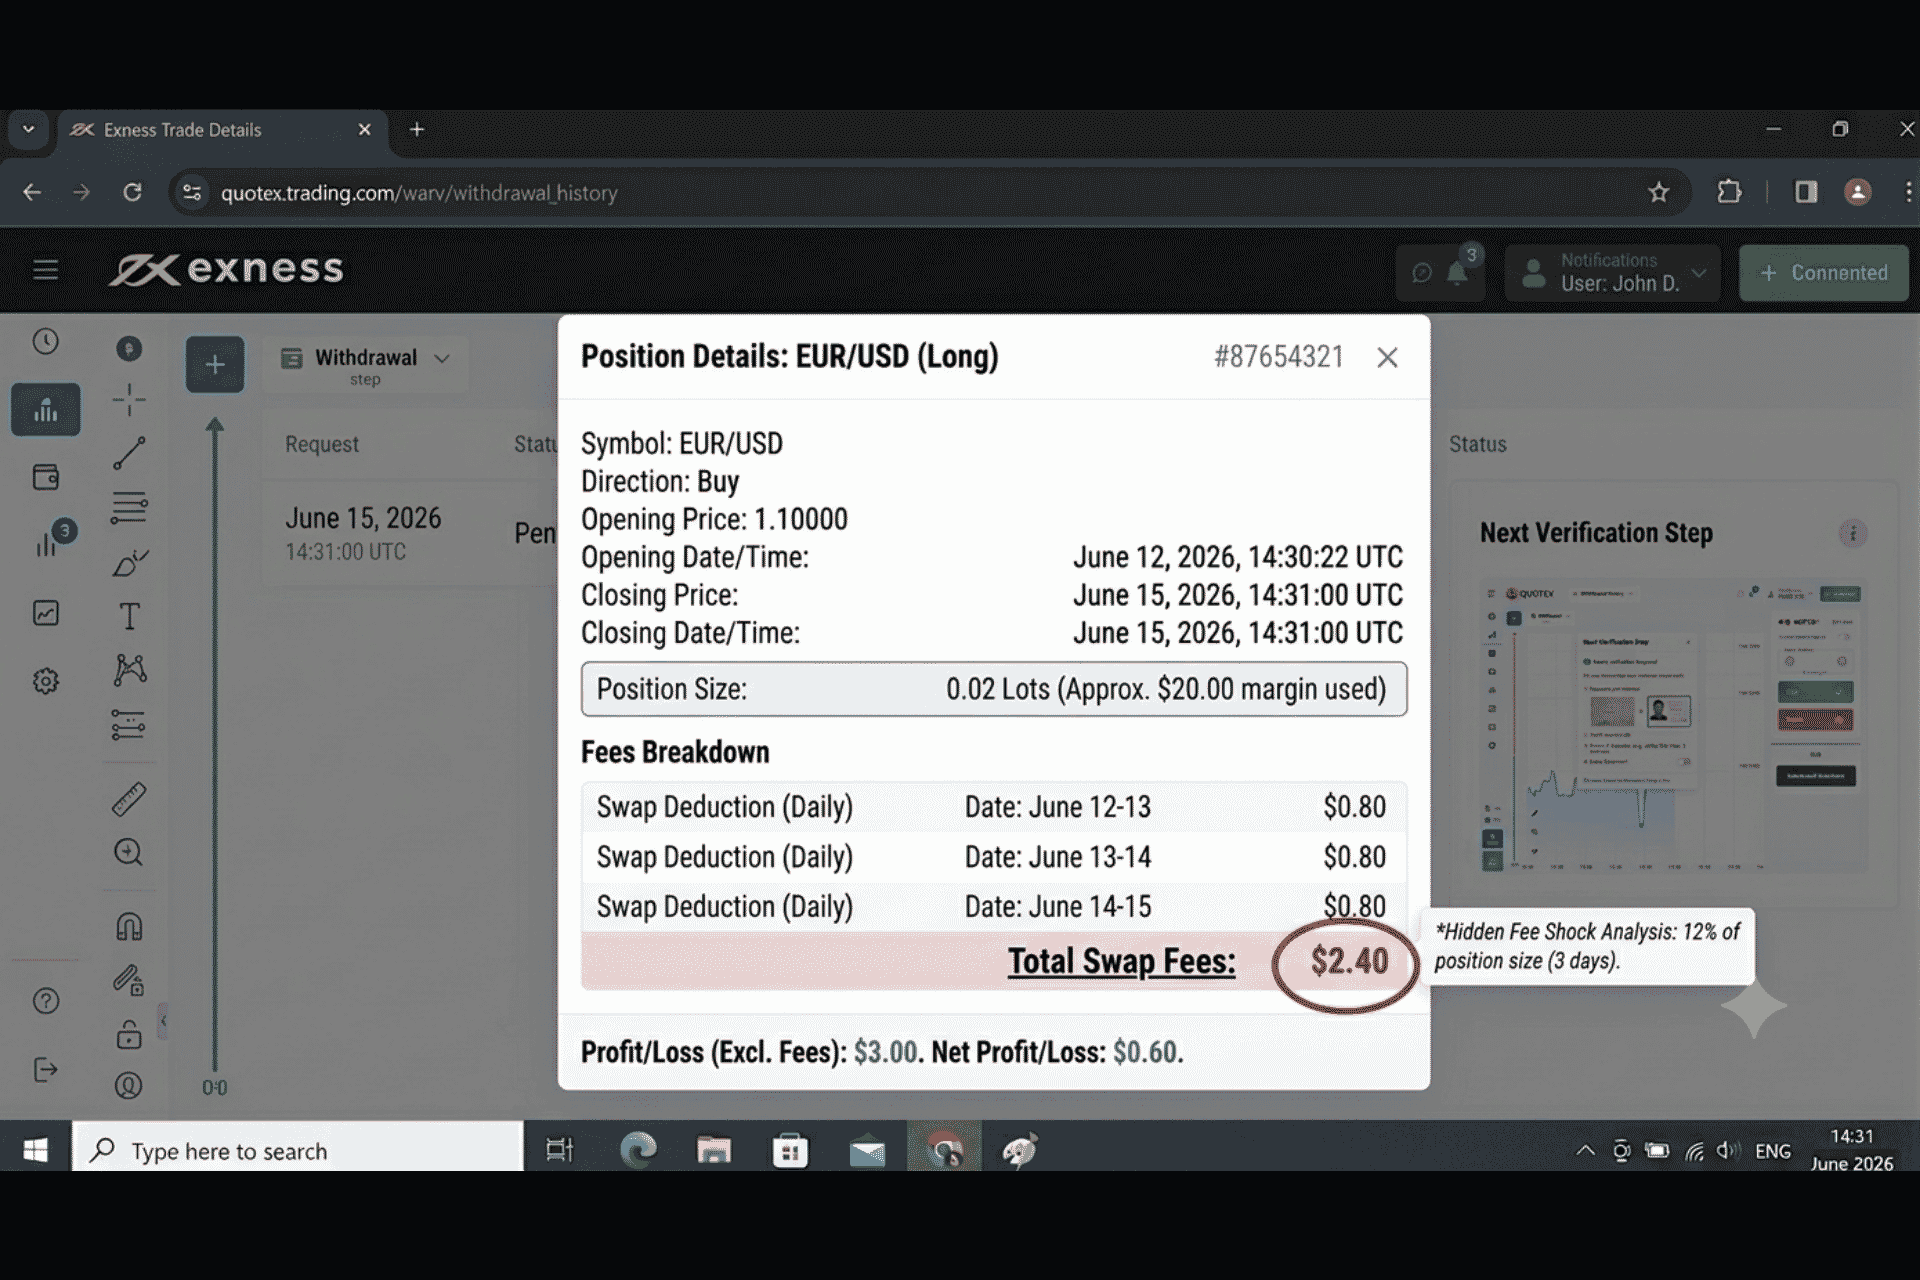
Task: Open the line chart sidebar icon
Action: coord(46,613)
